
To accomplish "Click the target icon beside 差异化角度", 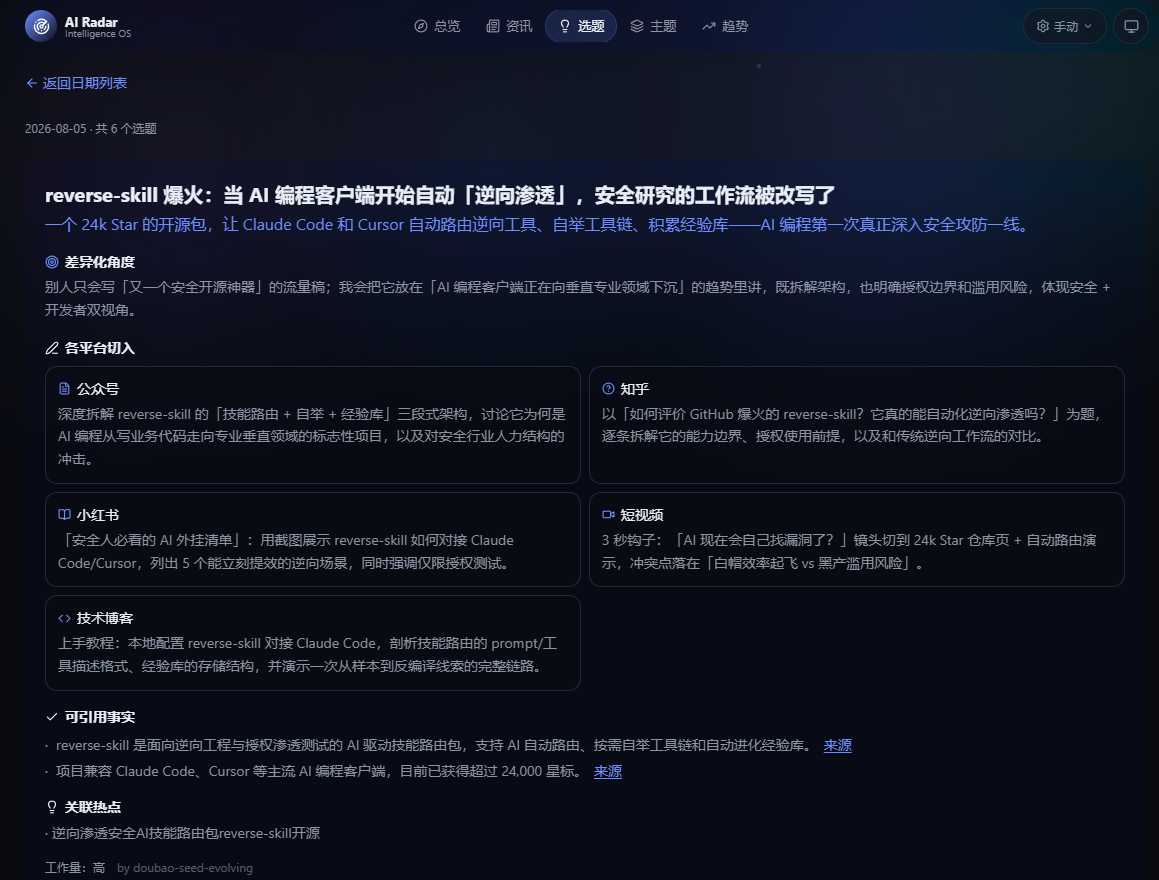I will pyautogui.click(x=52, y=262).
